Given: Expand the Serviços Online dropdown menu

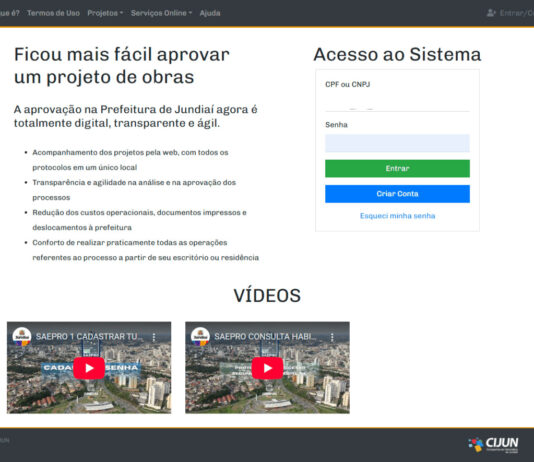Looking at the screenshot, I should 161,13.
